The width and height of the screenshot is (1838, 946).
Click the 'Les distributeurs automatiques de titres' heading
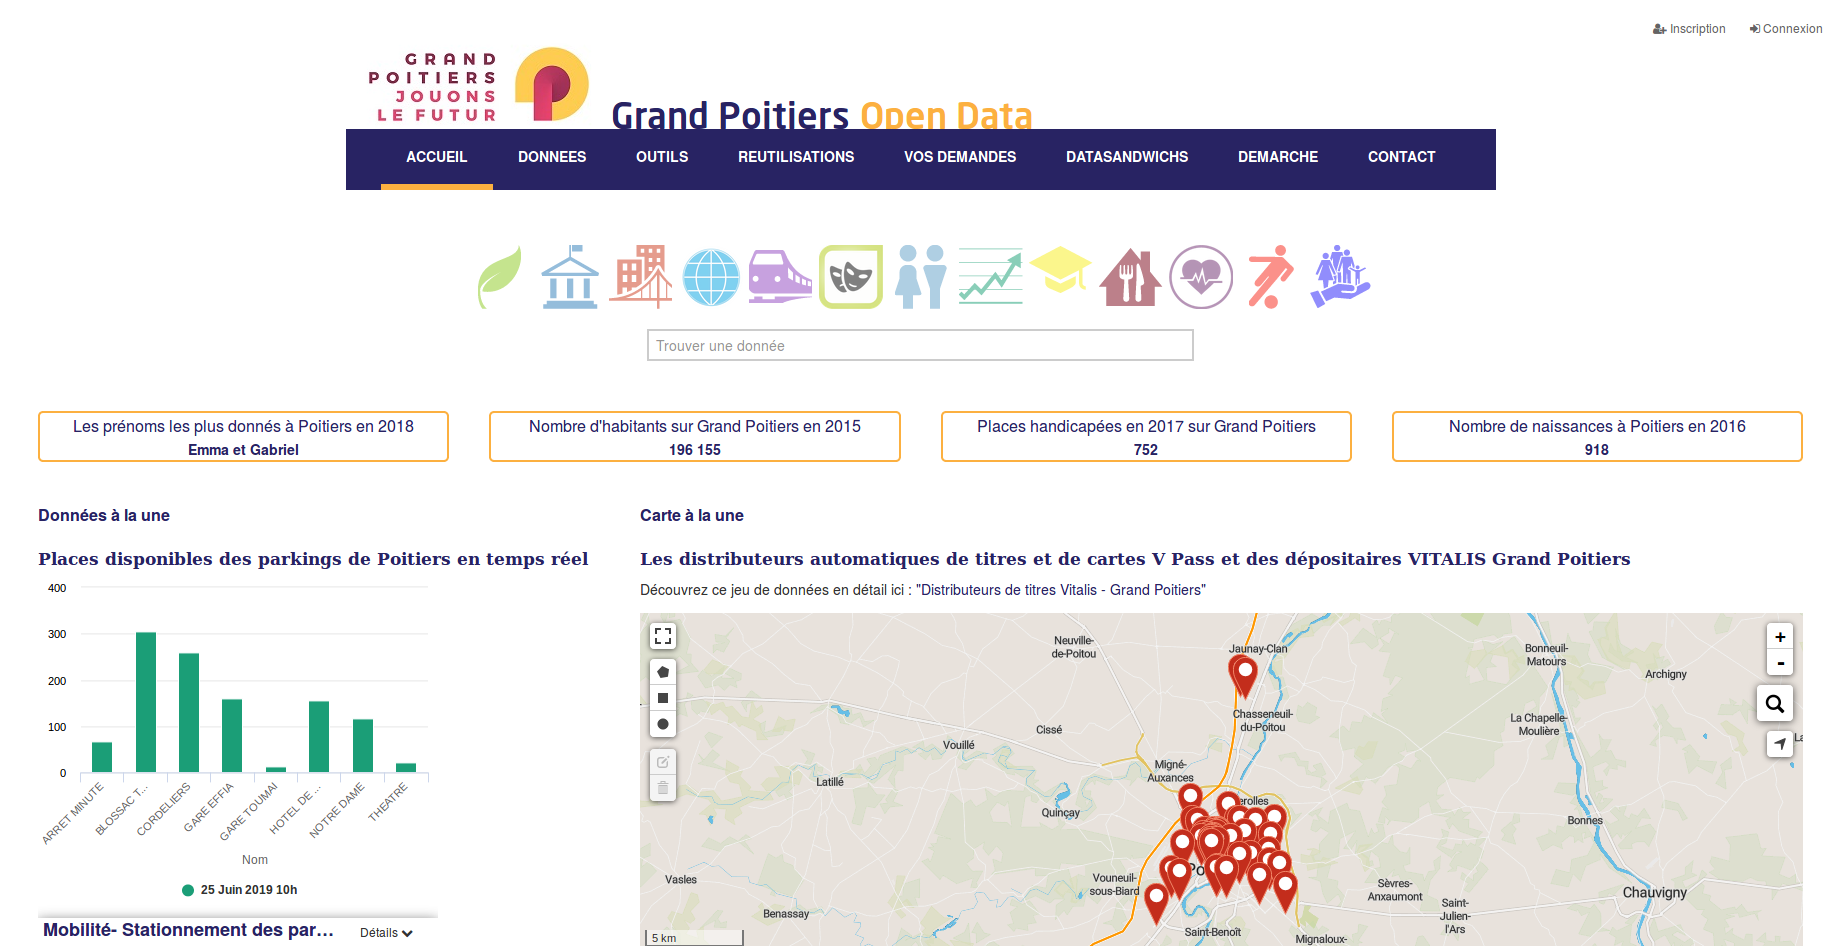(1135, 559)
